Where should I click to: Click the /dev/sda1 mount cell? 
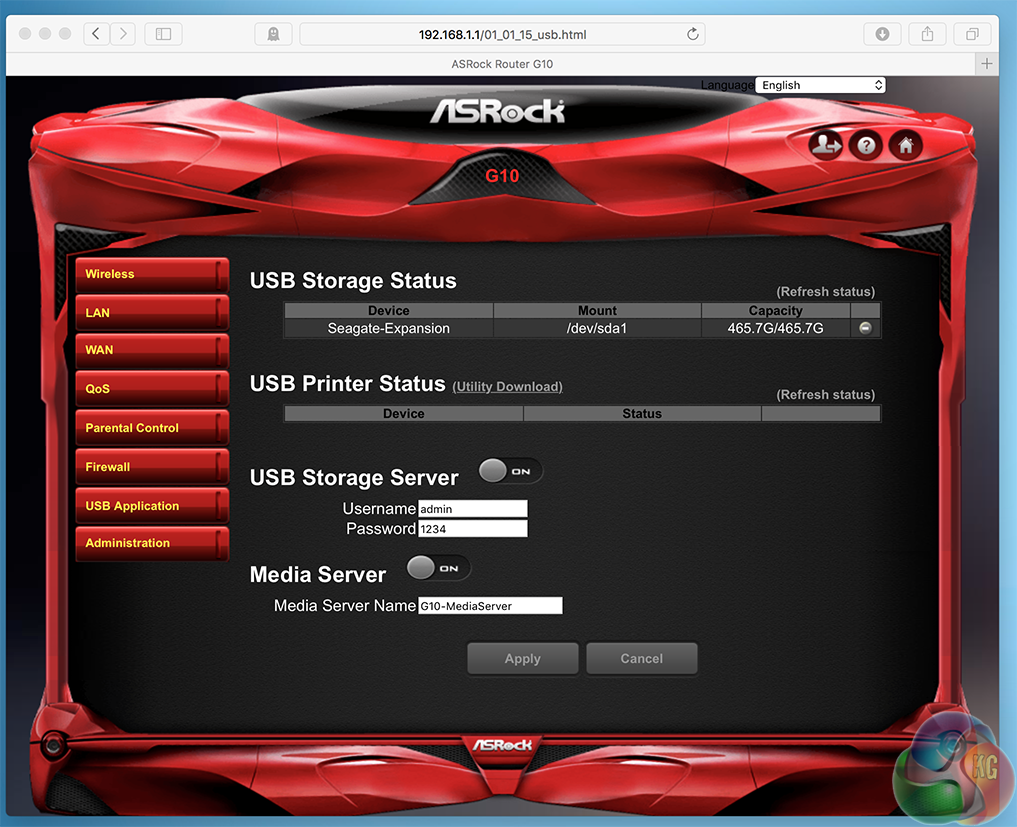coord(597,328)
